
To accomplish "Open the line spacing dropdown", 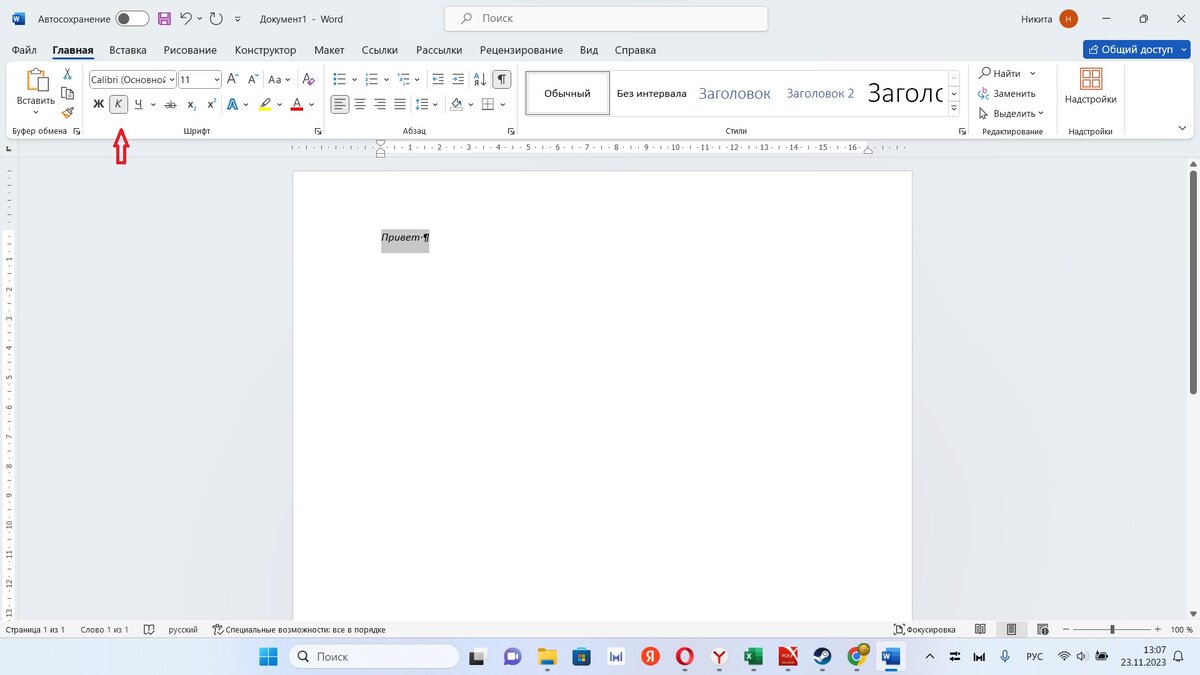I will click(x=426, y=104).
